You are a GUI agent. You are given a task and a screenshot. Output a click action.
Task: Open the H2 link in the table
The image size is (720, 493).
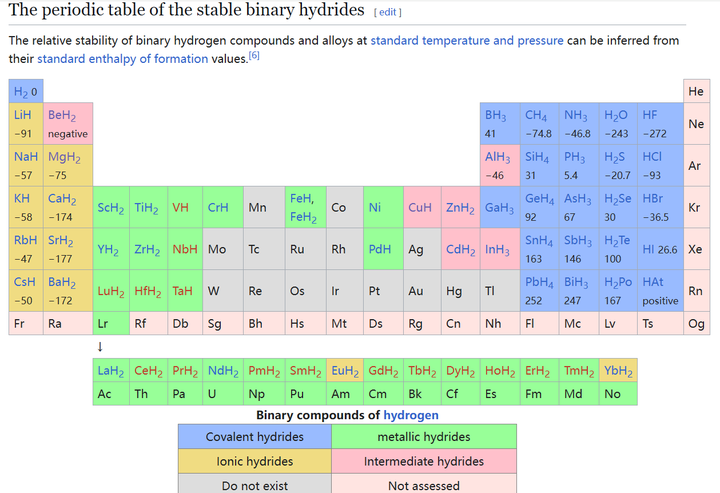pos(21,92)
